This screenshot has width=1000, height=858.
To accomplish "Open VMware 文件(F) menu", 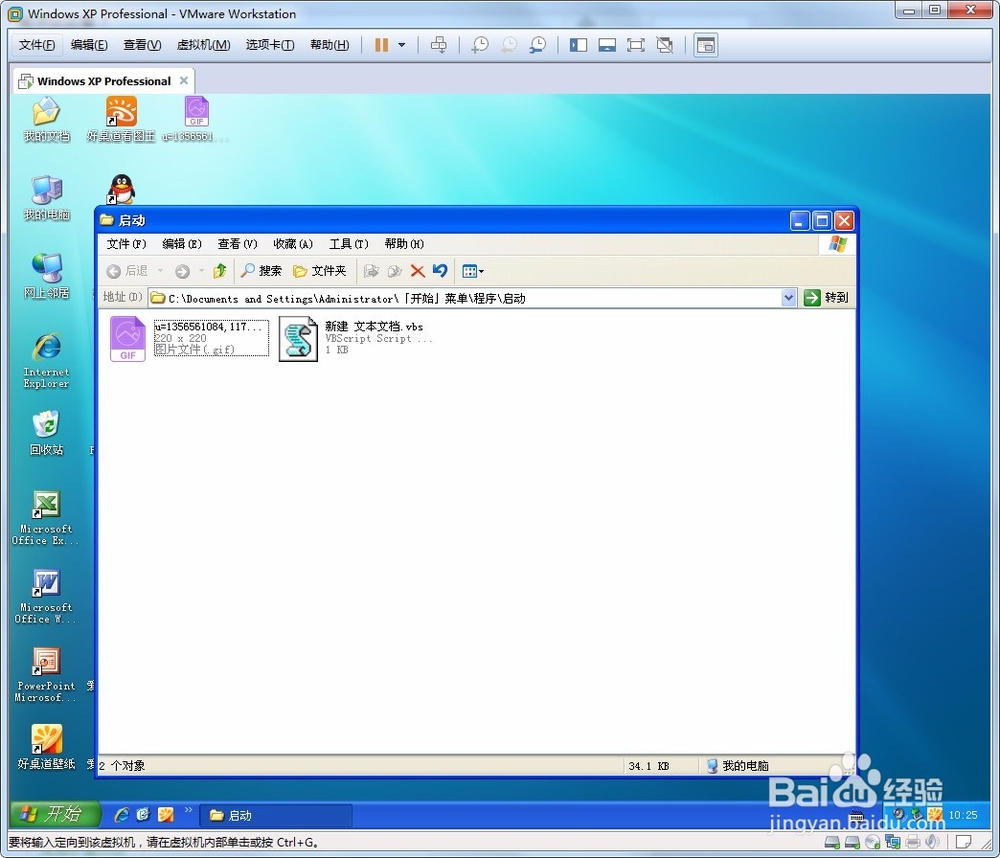I will (36, 45).
